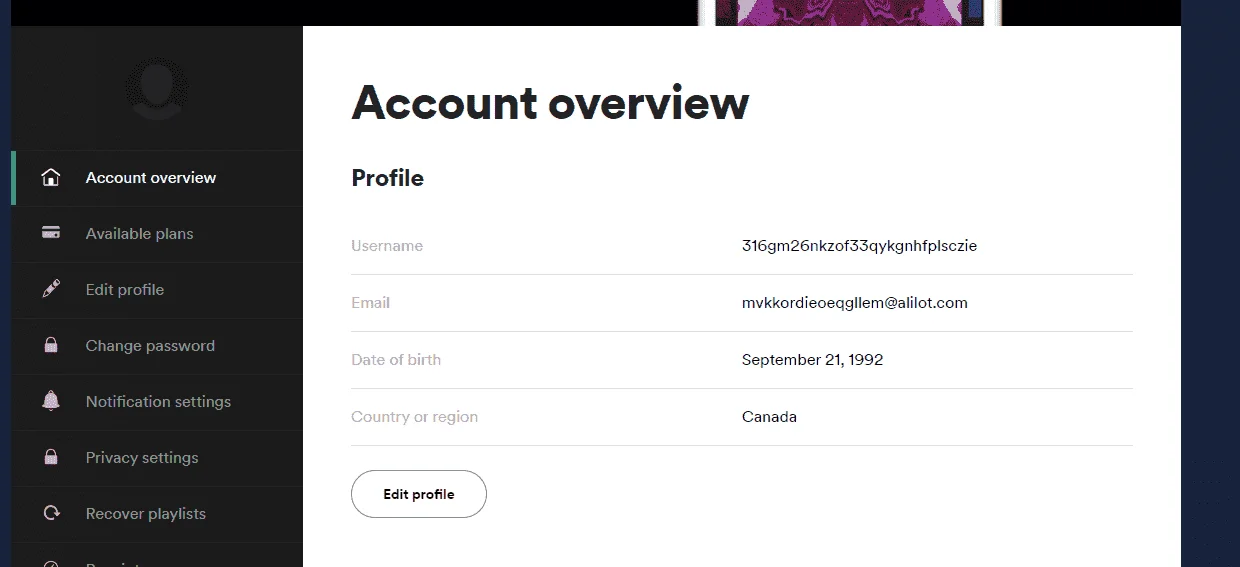Click the lock icon beside Change password
Screen dimensions: 1240x567
pos(51,345)
